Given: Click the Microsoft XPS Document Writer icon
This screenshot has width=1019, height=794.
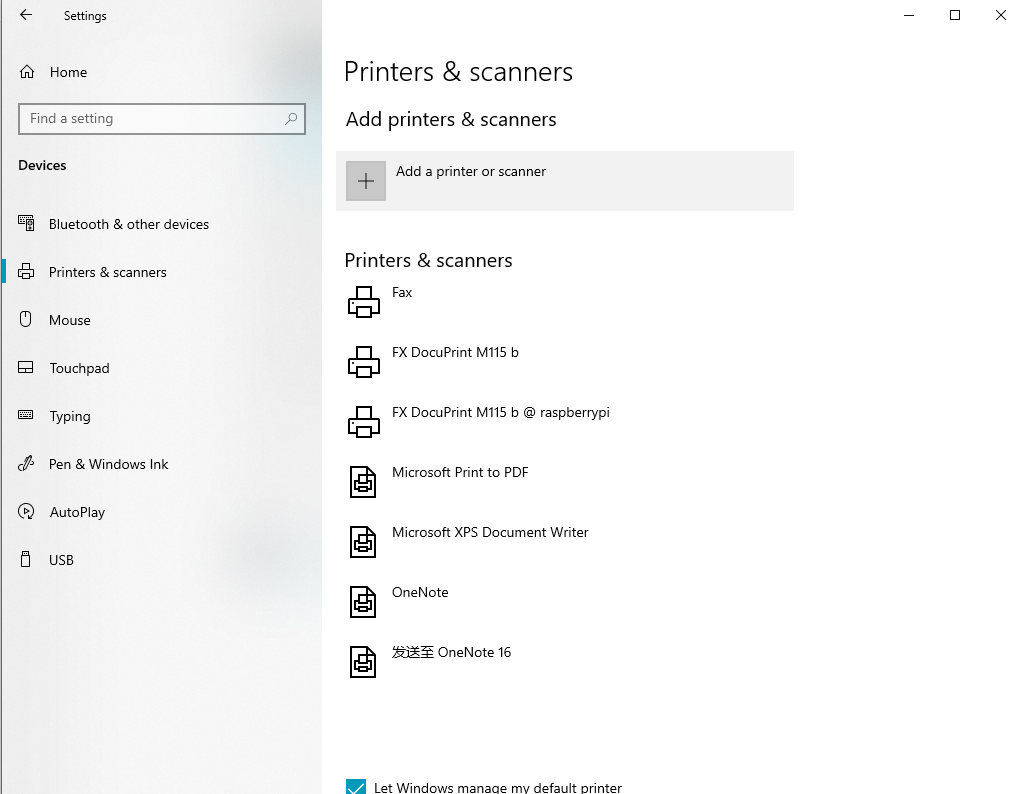Looking at the screenshot, I should pyautogui.click(x=363, y=542).
